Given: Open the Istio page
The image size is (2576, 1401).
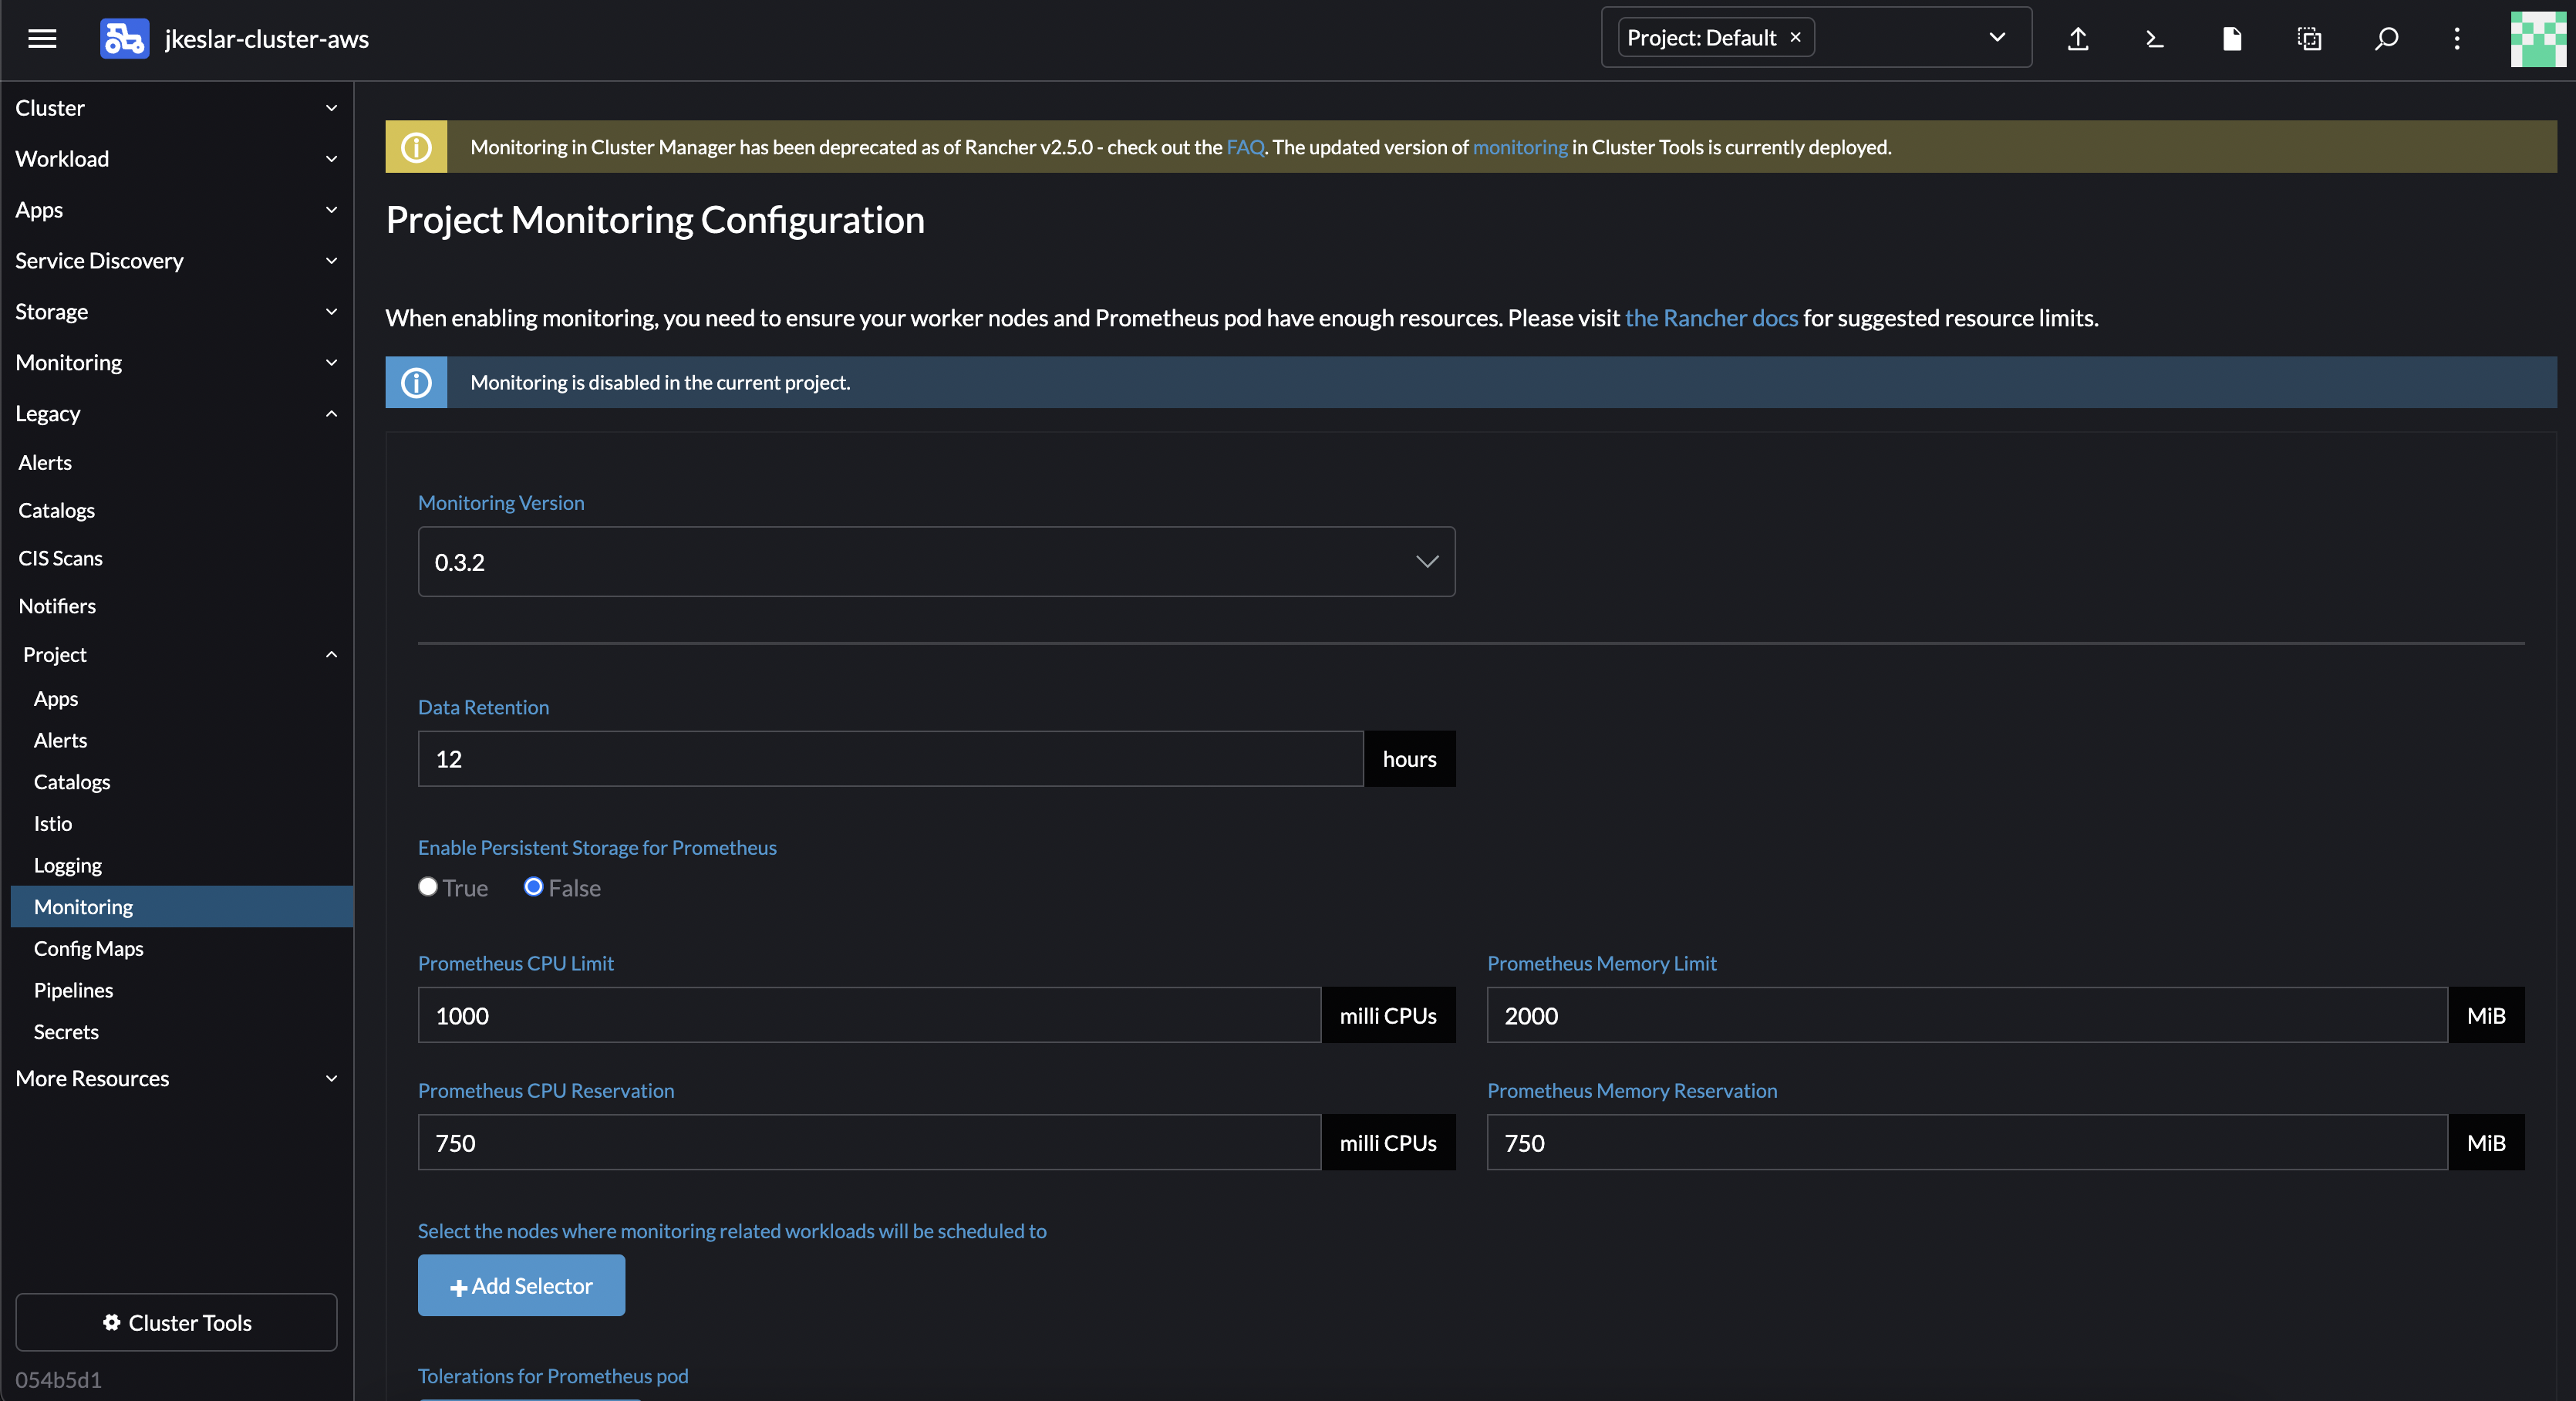Looking at the screenshot, I should coord(52,823).
